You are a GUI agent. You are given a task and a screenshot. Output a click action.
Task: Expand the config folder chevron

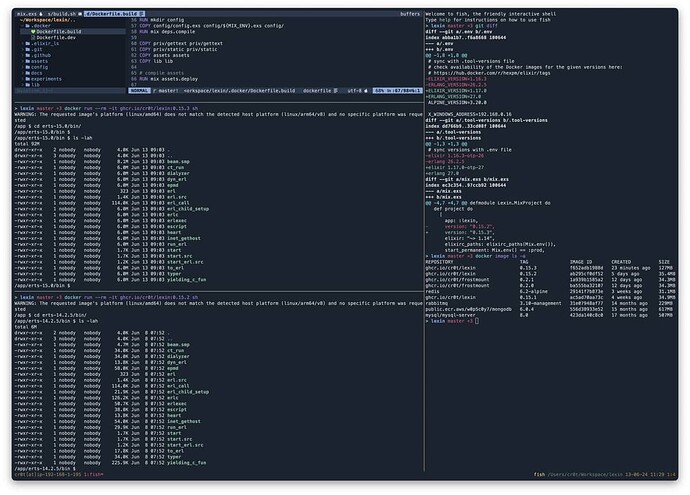(22, 67)
